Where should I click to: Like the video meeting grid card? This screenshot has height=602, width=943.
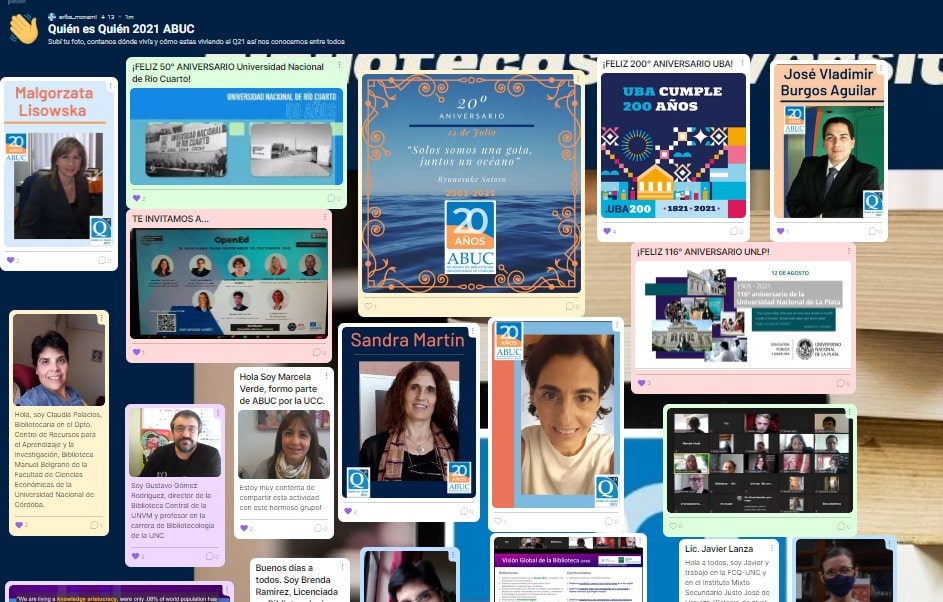pyautogui.click(x=675, y=526)
